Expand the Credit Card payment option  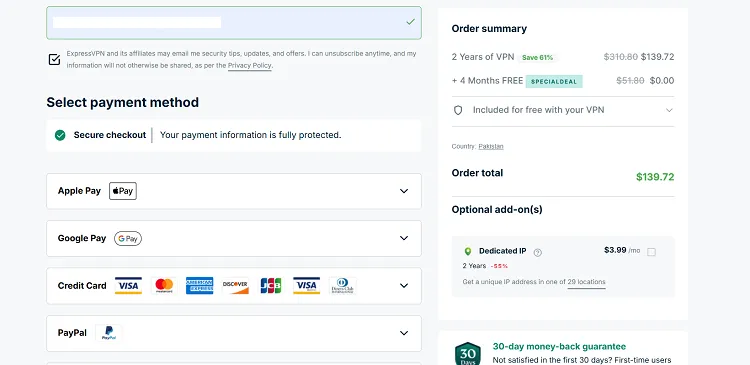[234, 286]
